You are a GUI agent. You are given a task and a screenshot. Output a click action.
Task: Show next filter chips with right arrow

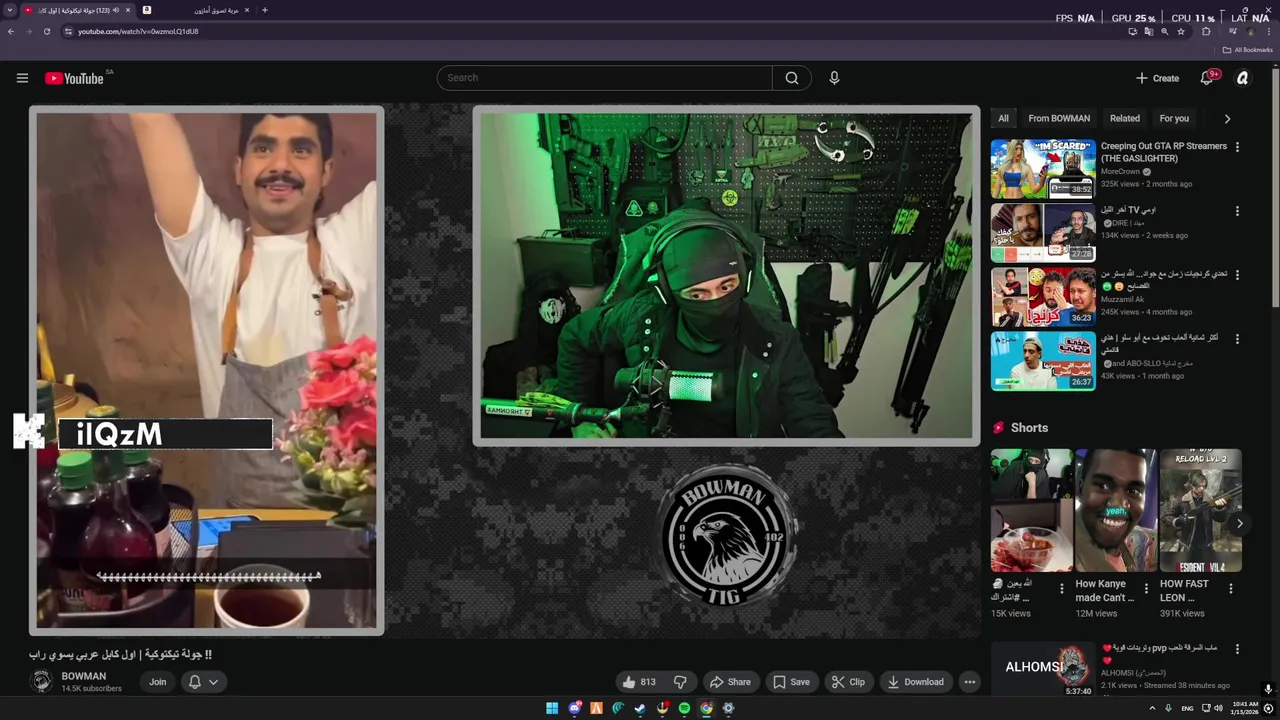(x=1227, y=118)
